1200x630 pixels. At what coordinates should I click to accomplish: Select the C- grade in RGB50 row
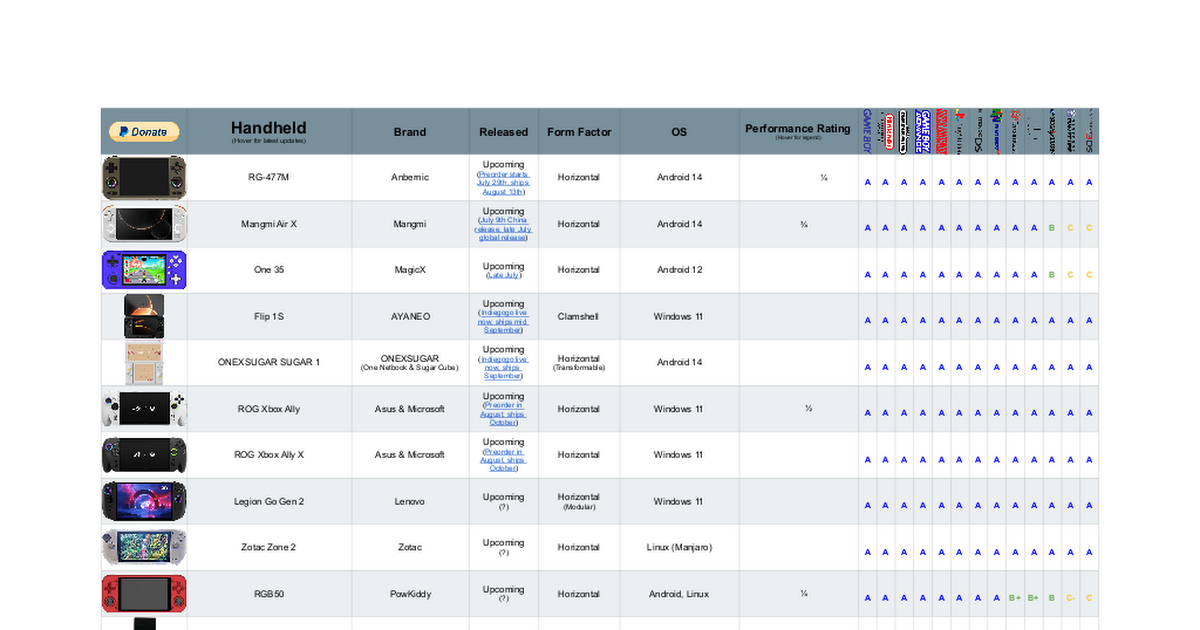pyautogui.click(x=1070, y=598)
